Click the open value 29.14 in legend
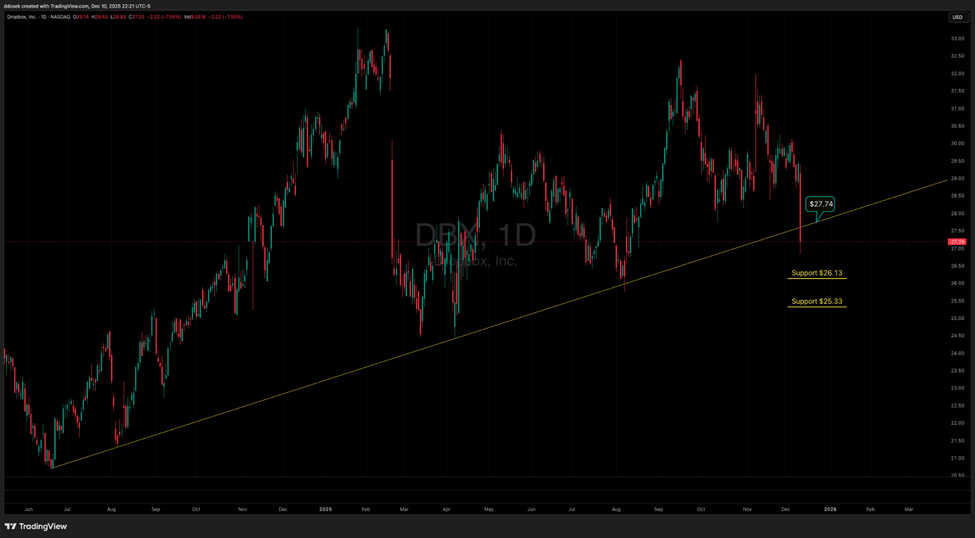Screen dimensions: 975x538 click(82, 17)
